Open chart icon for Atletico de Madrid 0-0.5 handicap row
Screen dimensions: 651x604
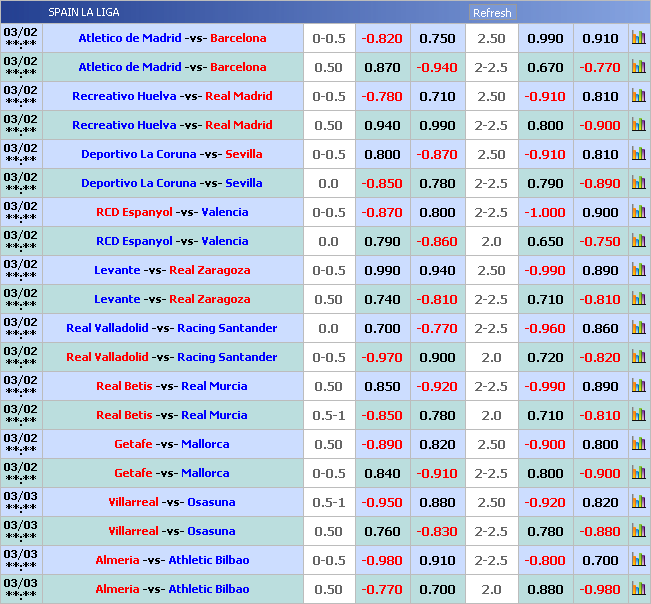tap(638, 38)
